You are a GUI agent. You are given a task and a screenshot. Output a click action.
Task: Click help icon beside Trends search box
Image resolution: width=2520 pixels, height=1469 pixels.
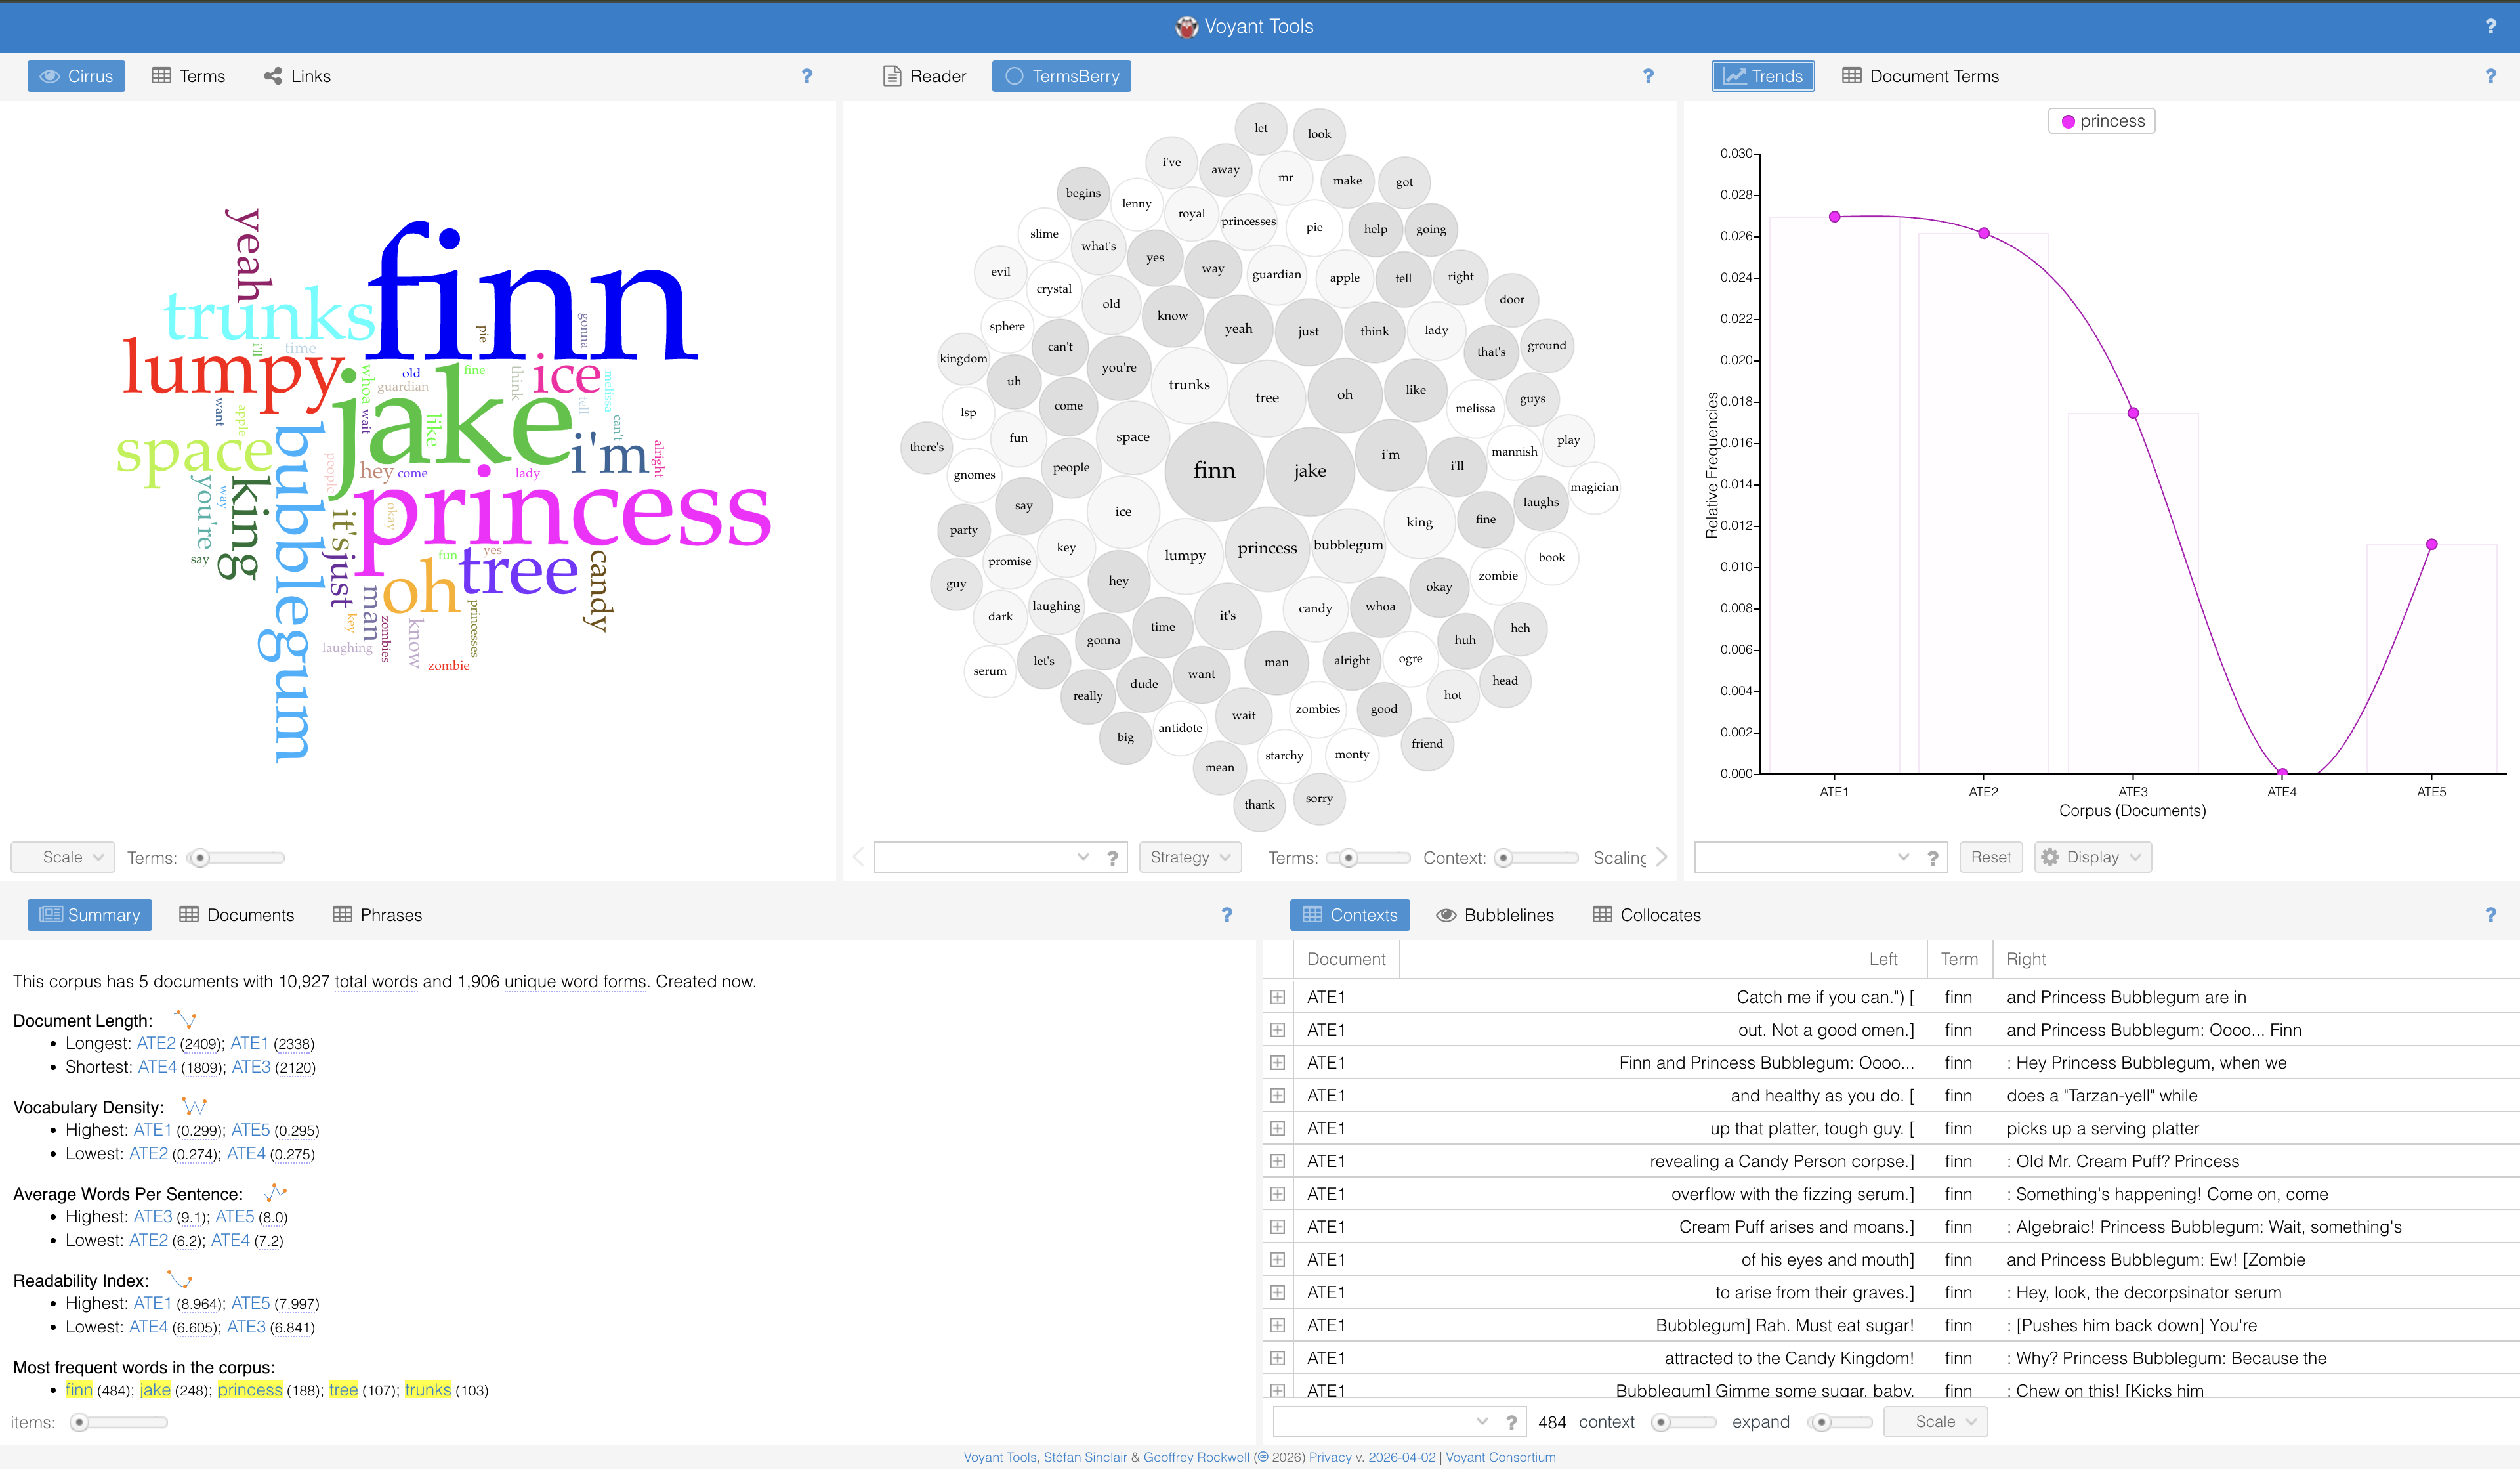click(x=1932, y=858)
